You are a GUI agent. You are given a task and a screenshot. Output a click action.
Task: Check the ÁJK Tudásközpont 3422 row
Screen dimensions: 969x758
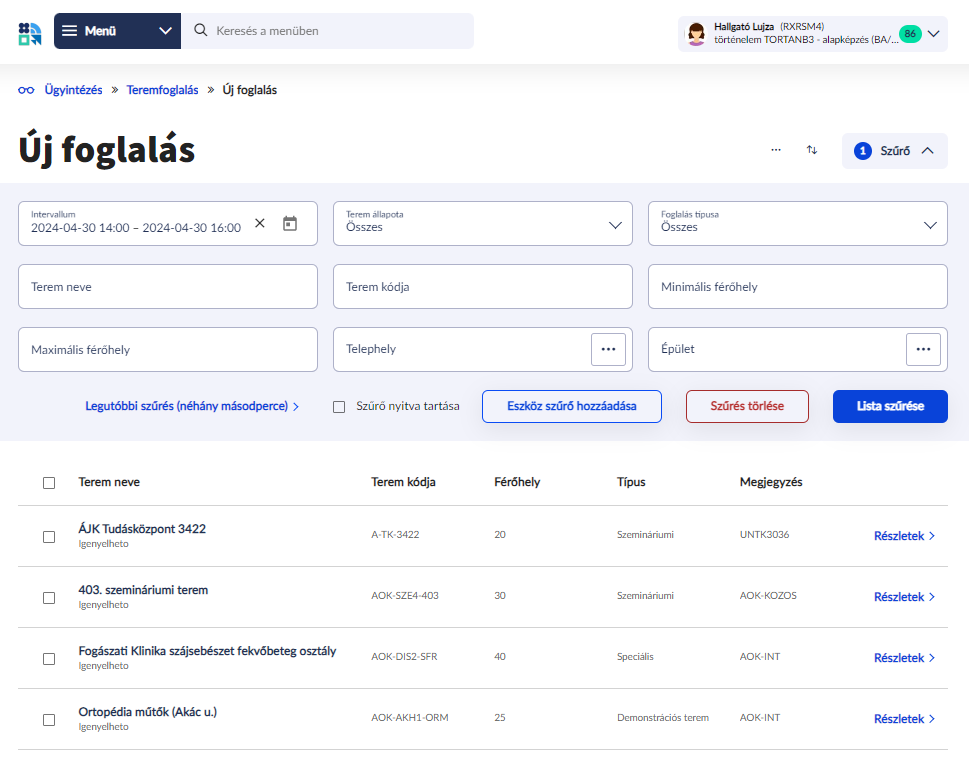pos(49,537)
